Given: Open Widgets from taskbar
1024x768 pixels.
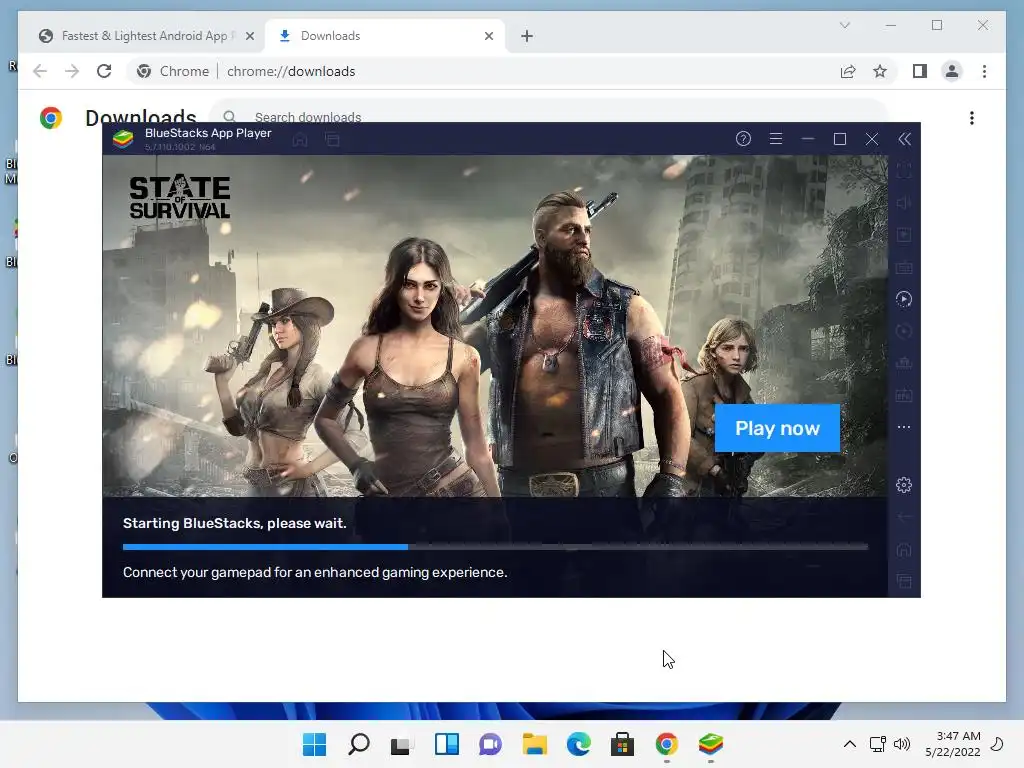Looking at the screenshot, I should tap(447, 744).
